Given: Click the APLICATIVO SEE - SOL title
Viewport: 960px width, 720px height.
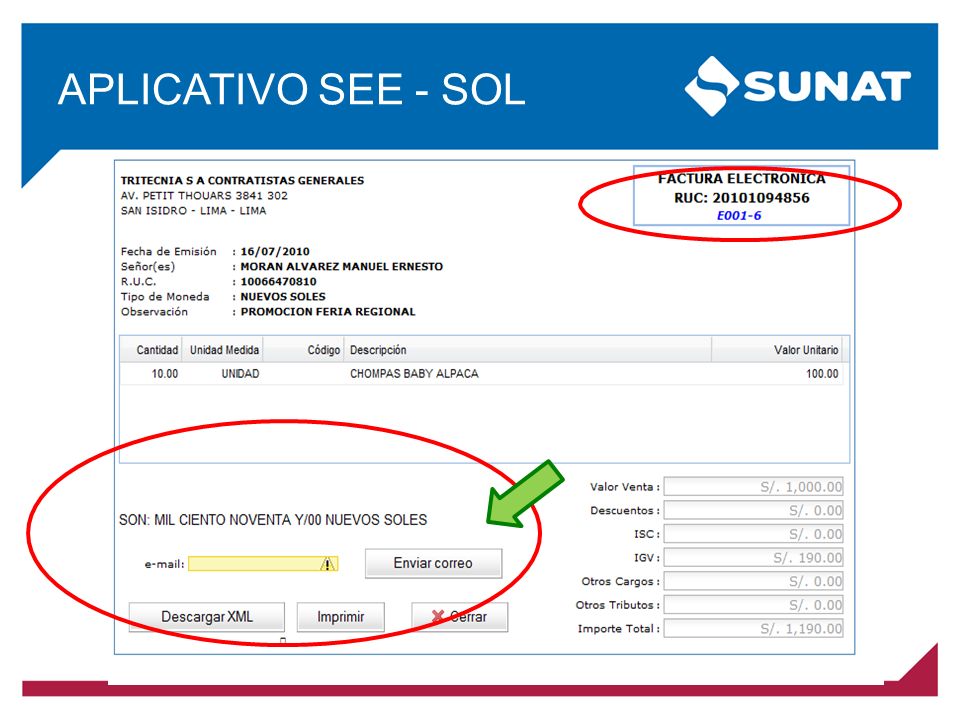Looking at the screenshot, I should 292,89.
